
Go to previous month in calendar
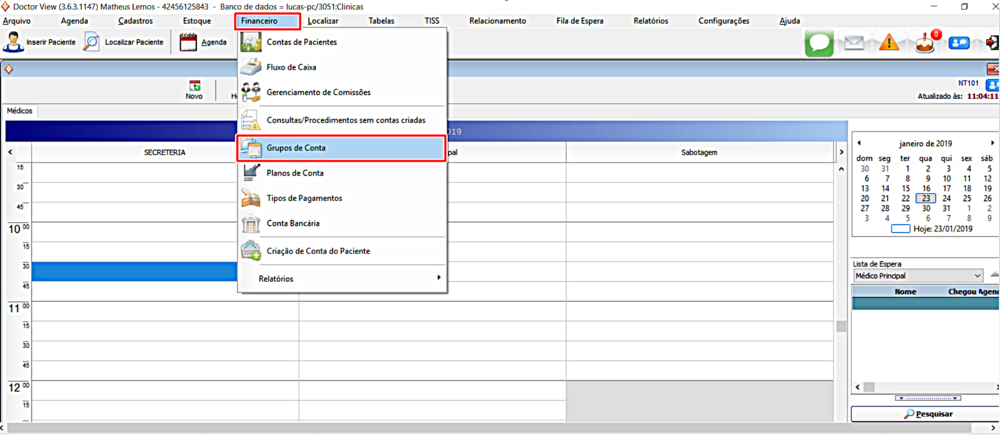tap(859, 144)
